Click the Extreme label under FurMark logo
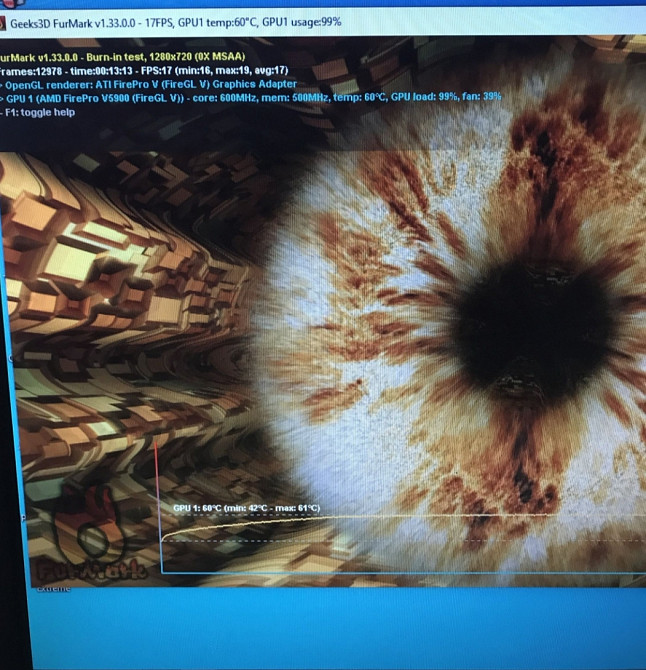The image size is (646, 670). [x=54, y=589]
